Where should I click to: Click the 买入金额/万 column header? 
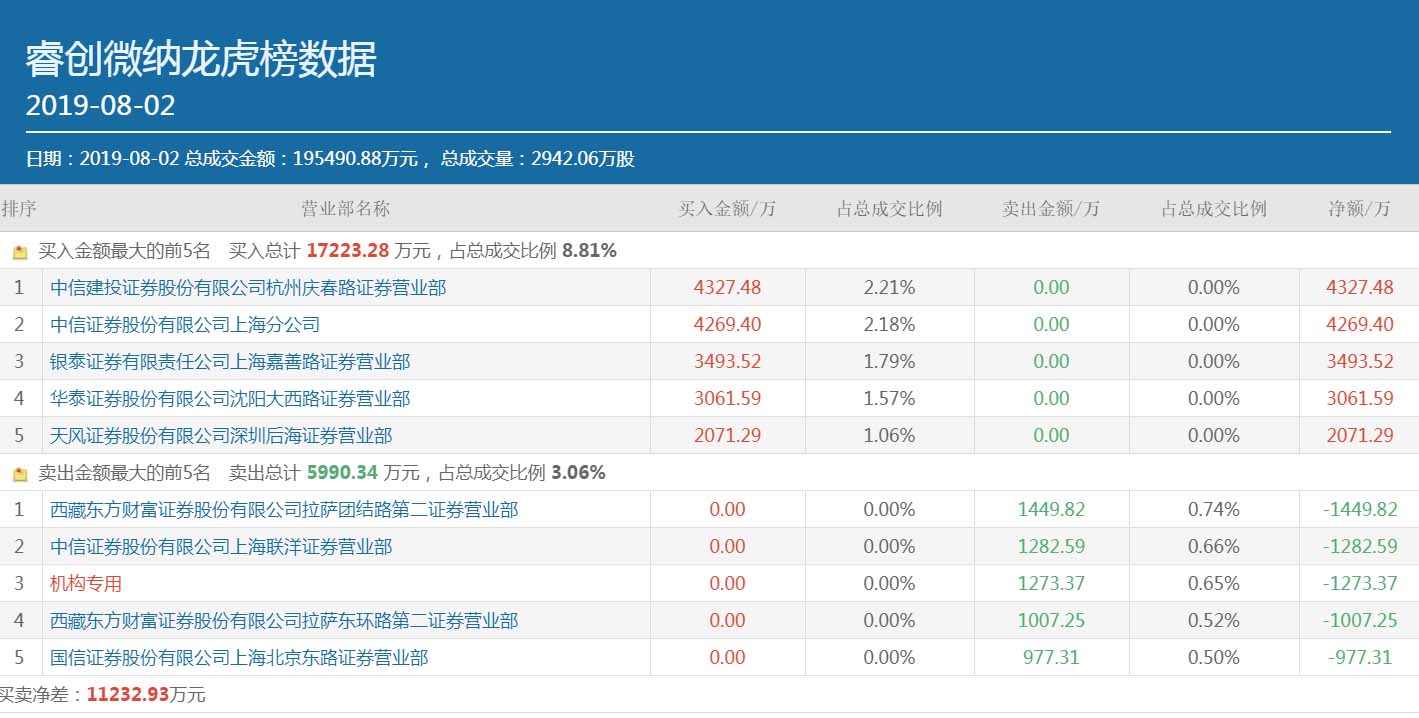(x=727, y=209)
